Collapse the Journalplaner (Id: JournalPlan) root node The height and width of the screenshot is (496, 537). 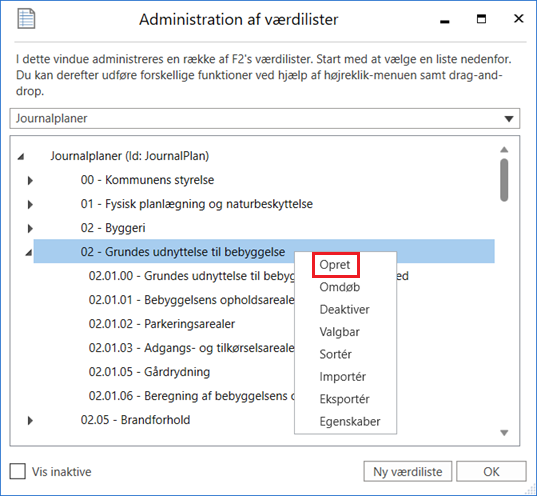click(21, 157)
